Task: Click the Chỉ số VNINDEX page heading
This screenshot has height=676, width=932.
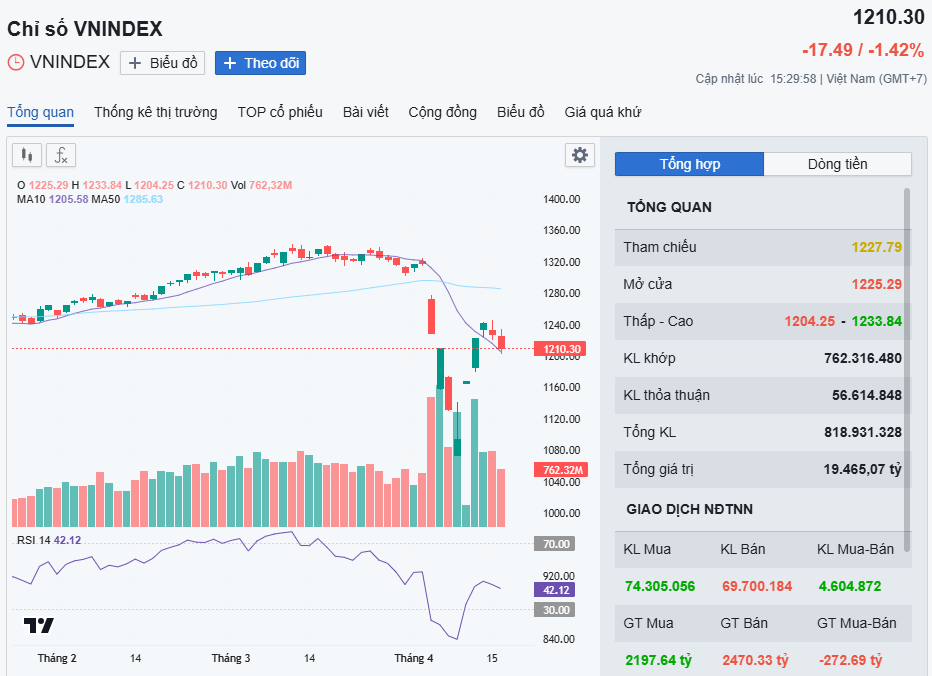Action: tap(85, 29)
